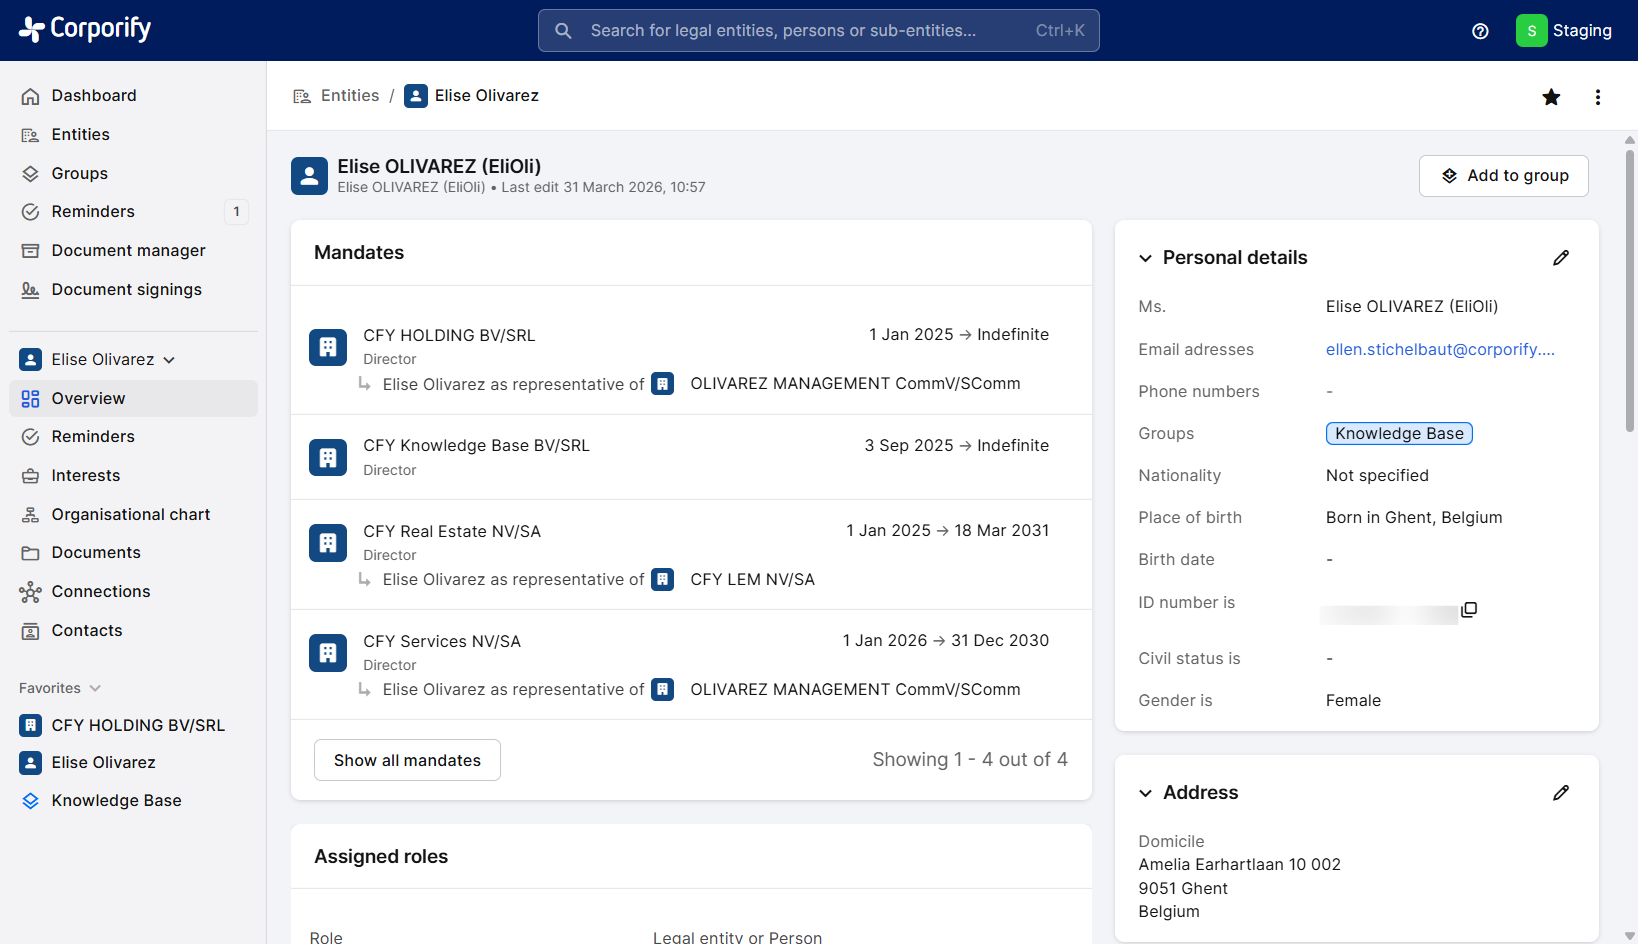Open the ellen.stichelbaut email link
This screenshot has width=1638, height=944.
[x=1440, y=350]
